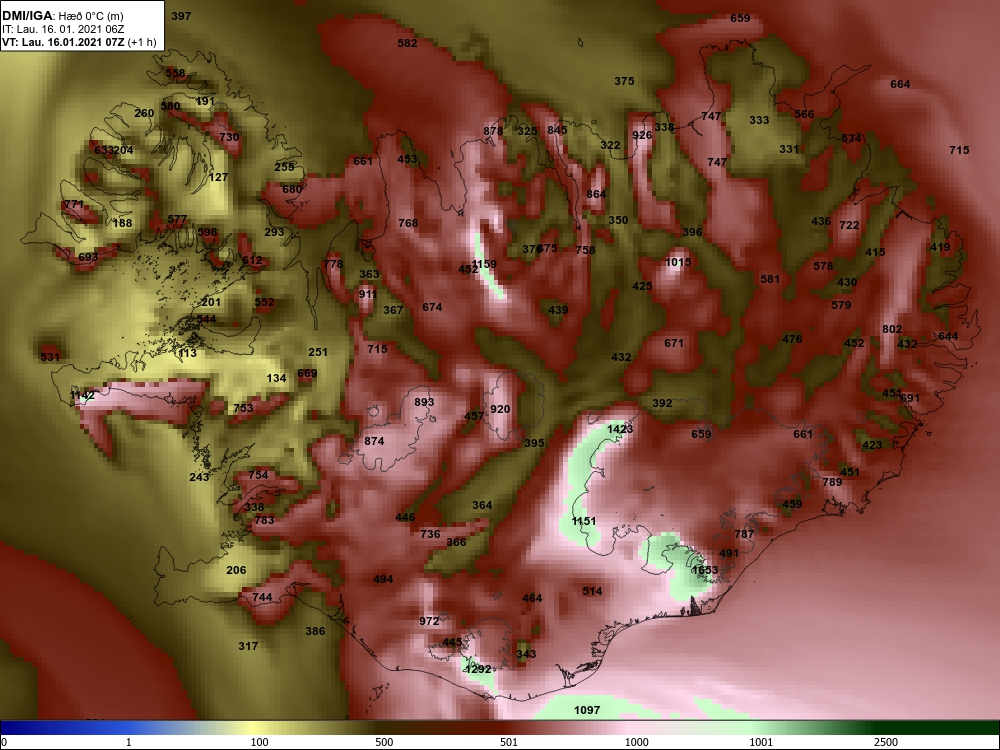The width and height of the screenshot is (1000, 750).
Task: Click the map value 375
Action: coord(624,81)
